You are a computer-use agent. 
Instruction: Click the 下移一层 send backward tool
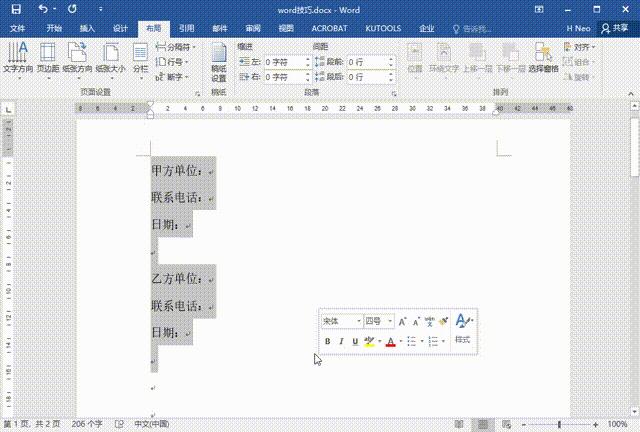510,59
